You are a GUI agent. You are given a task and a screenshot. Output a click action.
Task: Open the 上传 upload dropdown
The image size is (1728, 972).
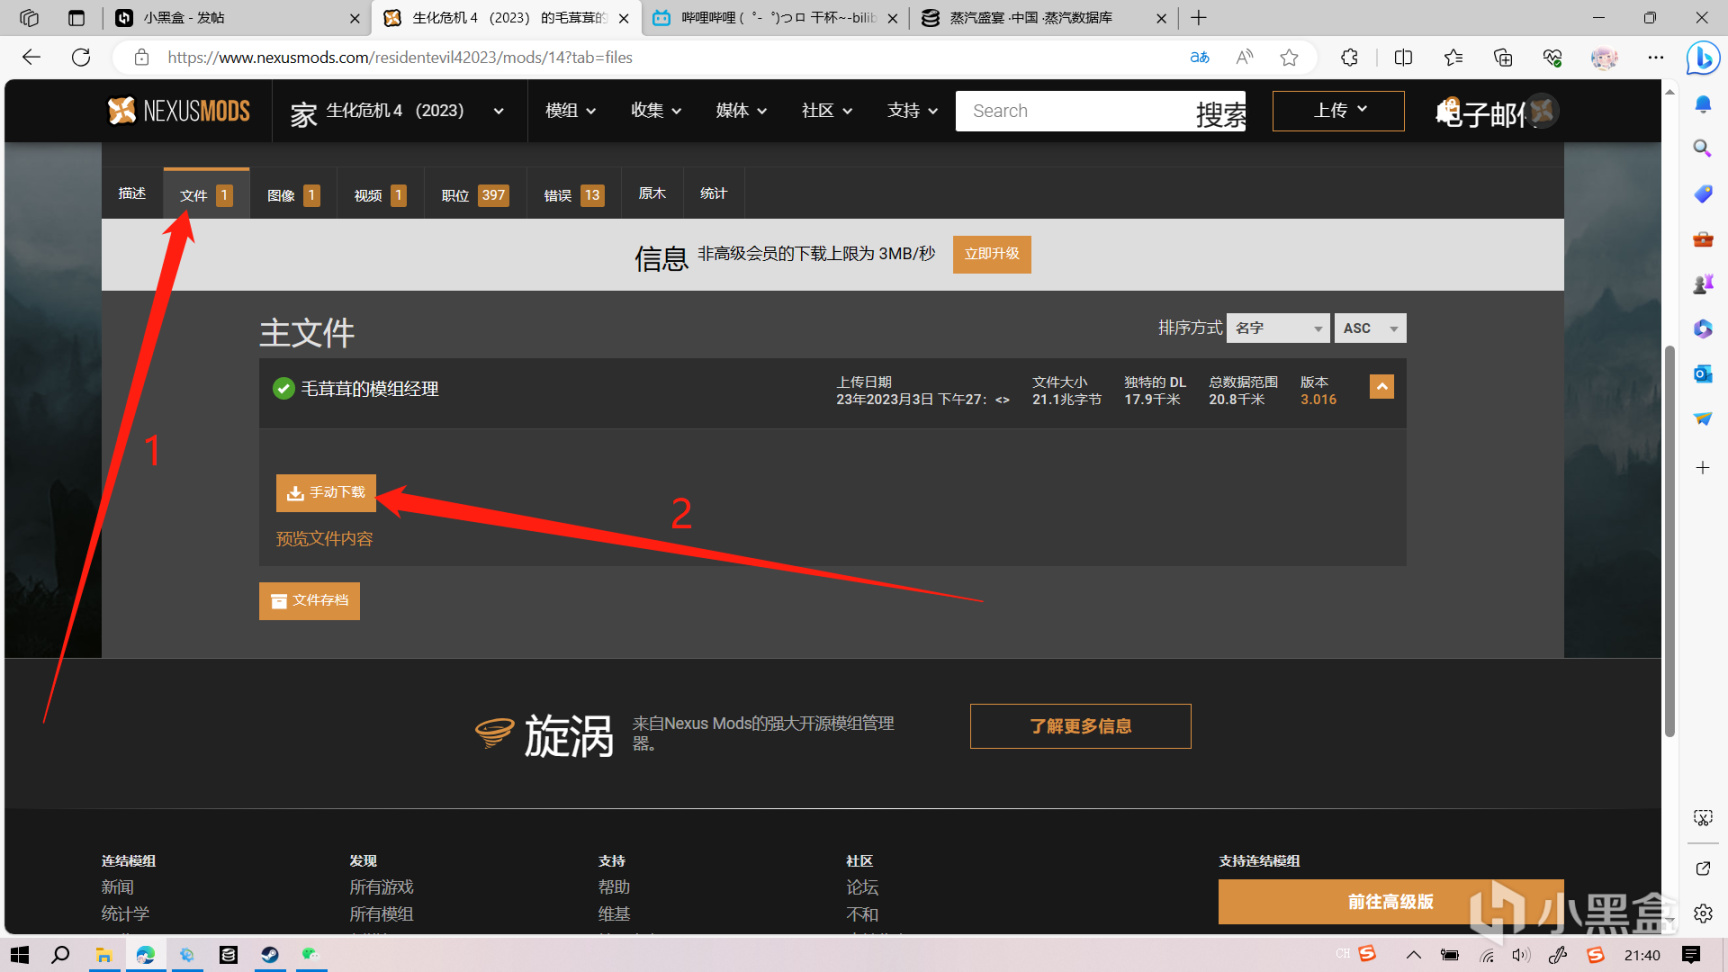click(x=1338, y=111)
